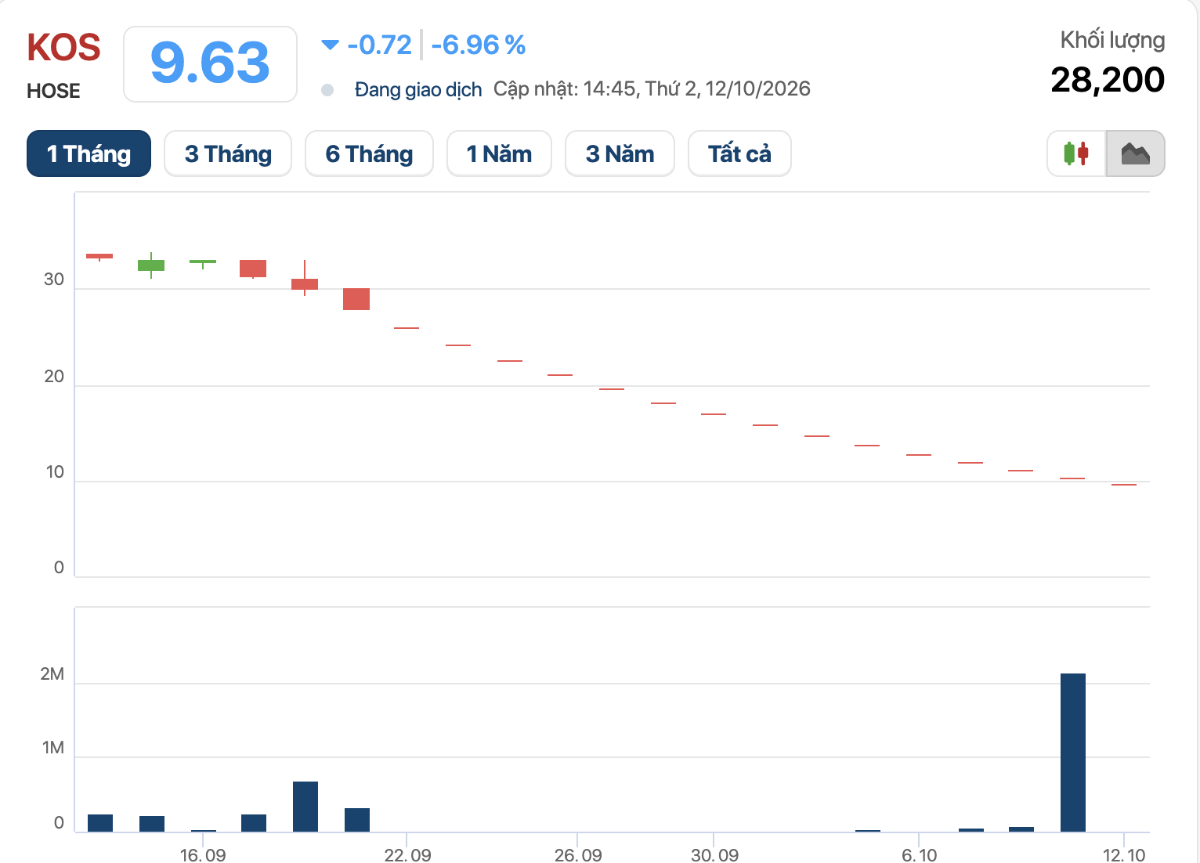This screenshot has width=1200, height=863.
Task: Switch to candlestick chart view icon
Action: 1077,154
